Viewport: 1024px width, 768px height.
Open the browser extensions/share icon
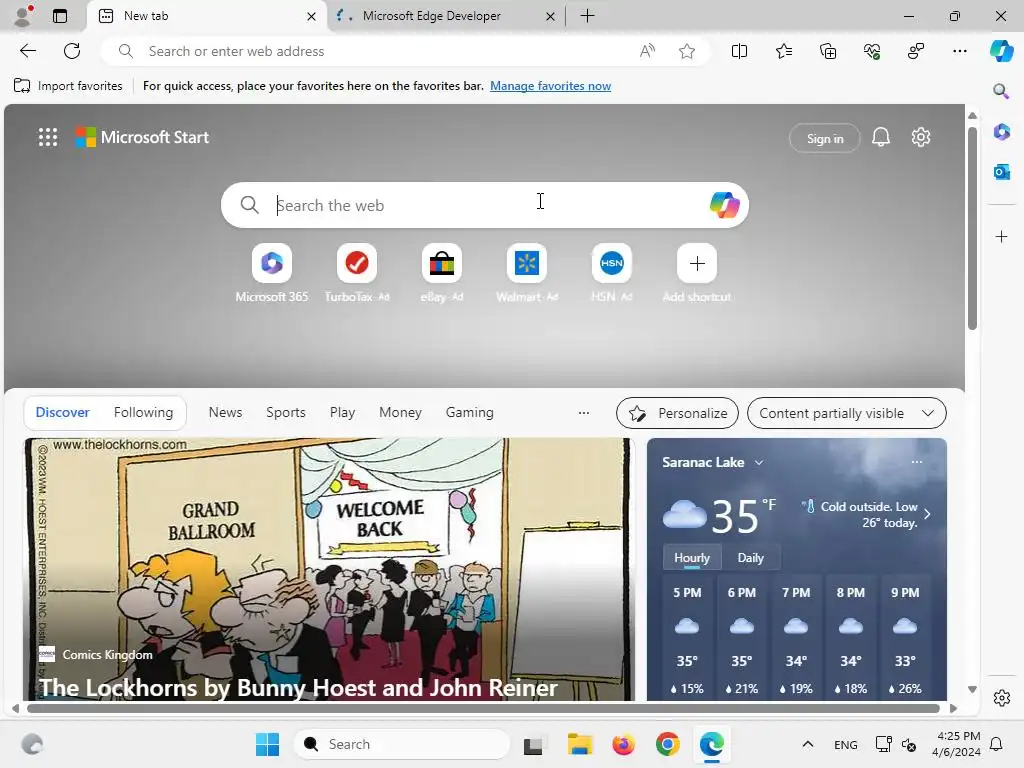point(916,51)
